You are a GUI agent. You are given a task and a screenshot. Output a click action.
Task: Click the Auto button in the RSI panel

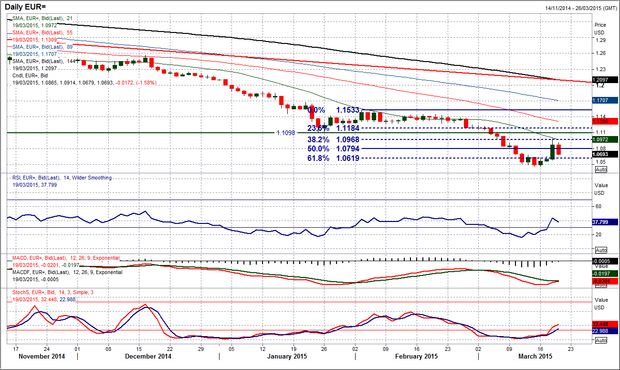(601, 250)
